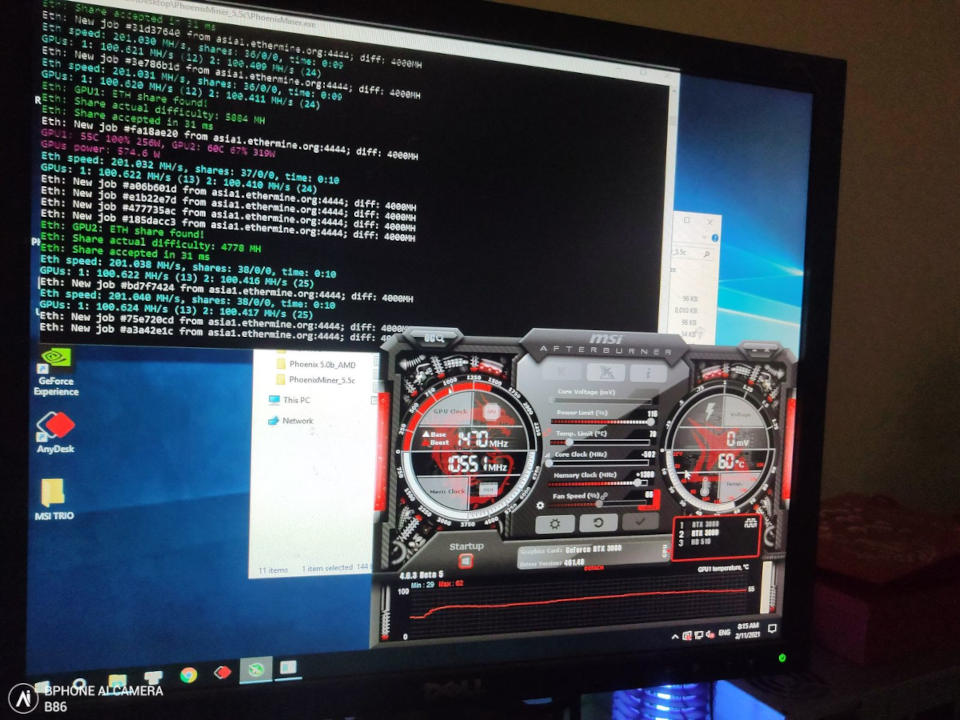Move the Temp. Limit slider handle
This screenshot has width=960, height=720.
tap(569, 442)
